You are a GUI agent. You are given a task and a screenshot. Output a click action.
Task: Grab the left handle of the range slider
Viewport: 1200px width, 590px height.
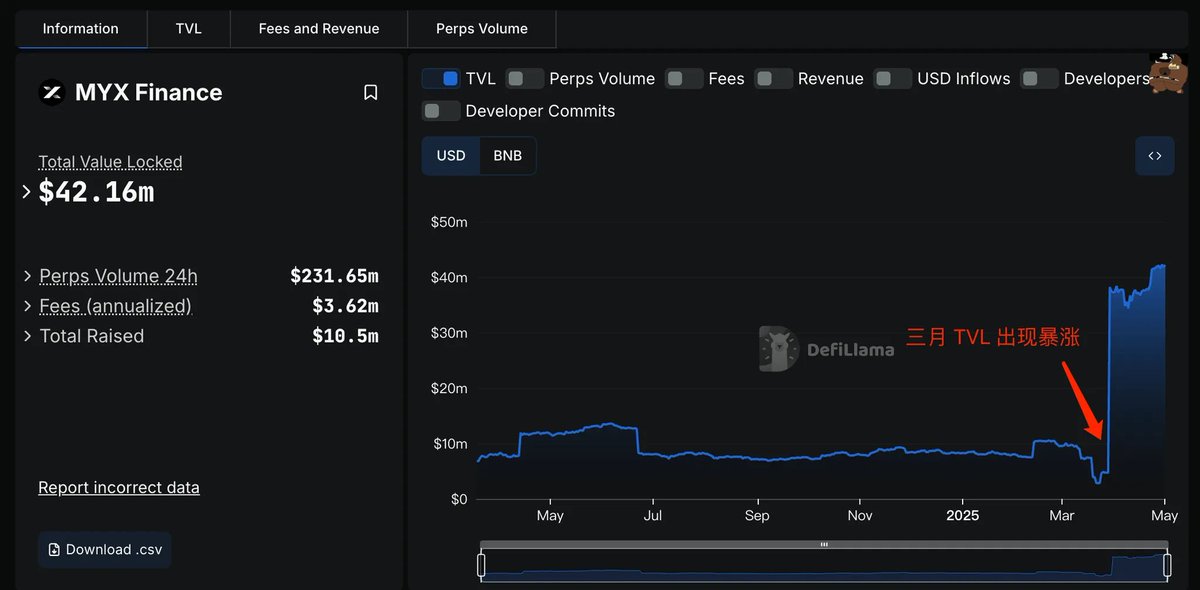(x=481, y=566)
